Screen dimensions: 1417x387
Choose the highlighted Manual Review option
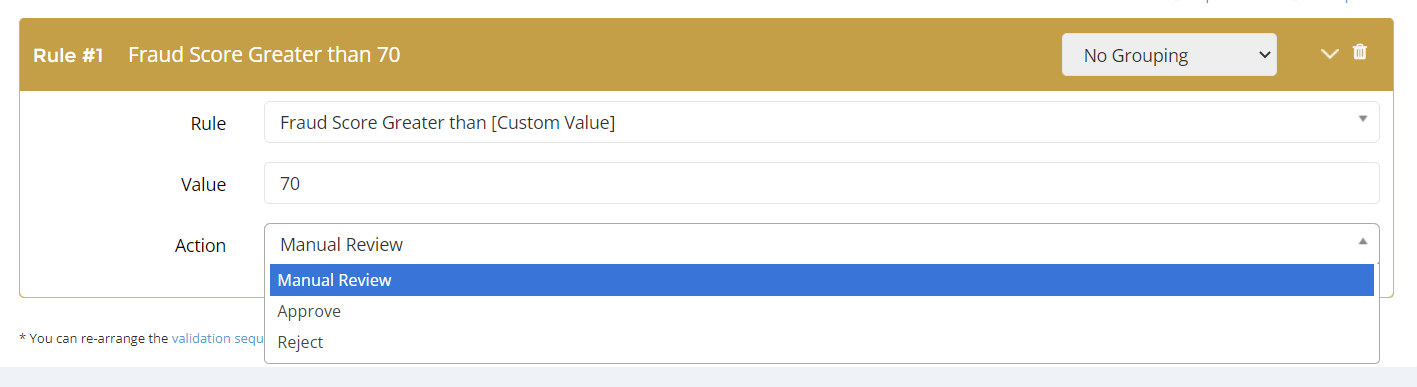tap(821, 280)
